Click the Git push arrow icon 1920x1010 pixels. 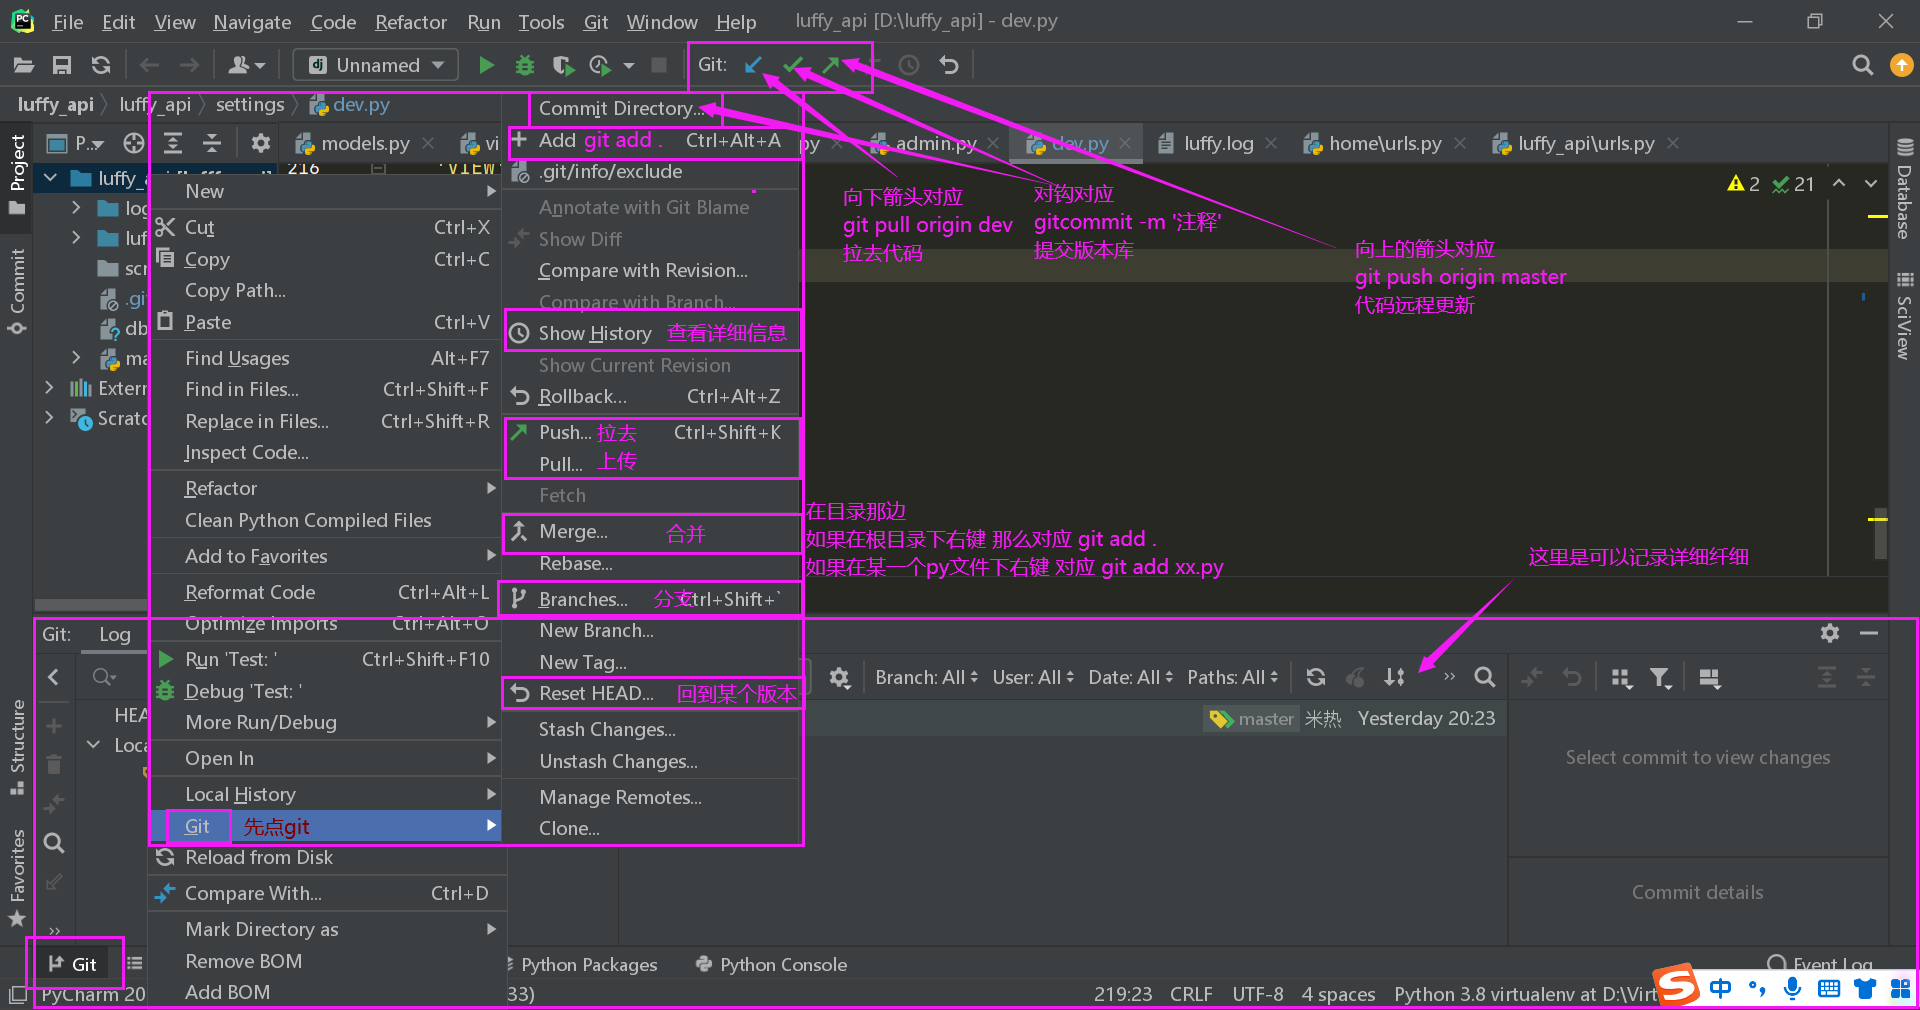830,65
